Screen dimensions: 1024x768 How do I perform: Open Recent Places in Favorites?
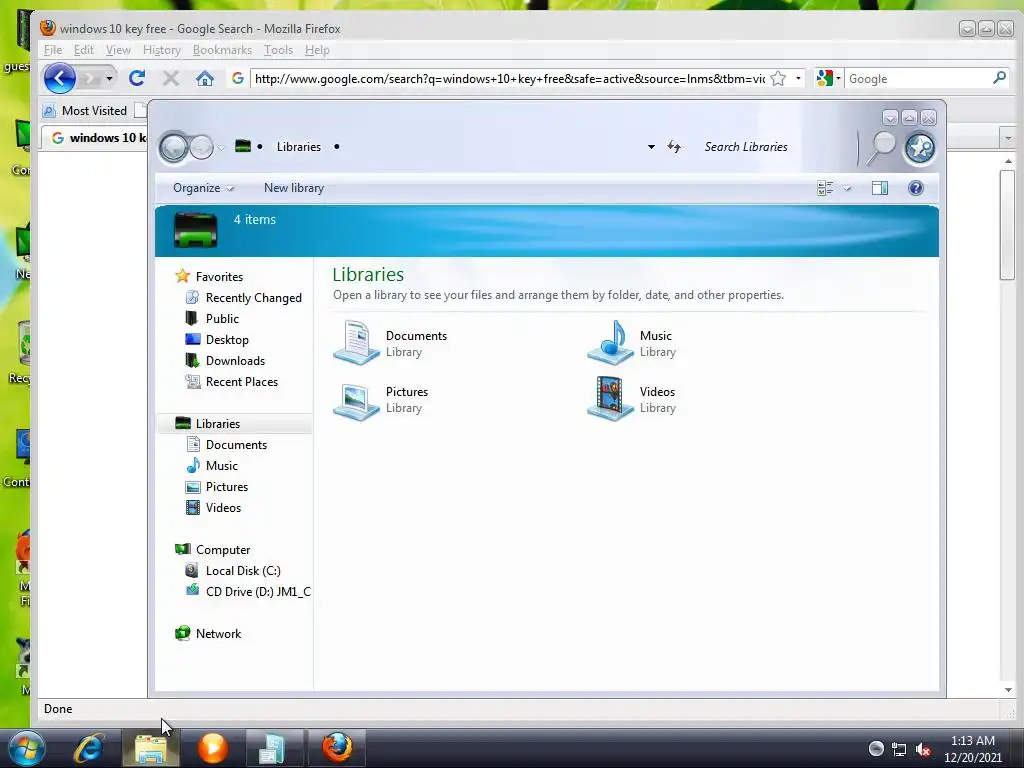click(x=242, y=381)
